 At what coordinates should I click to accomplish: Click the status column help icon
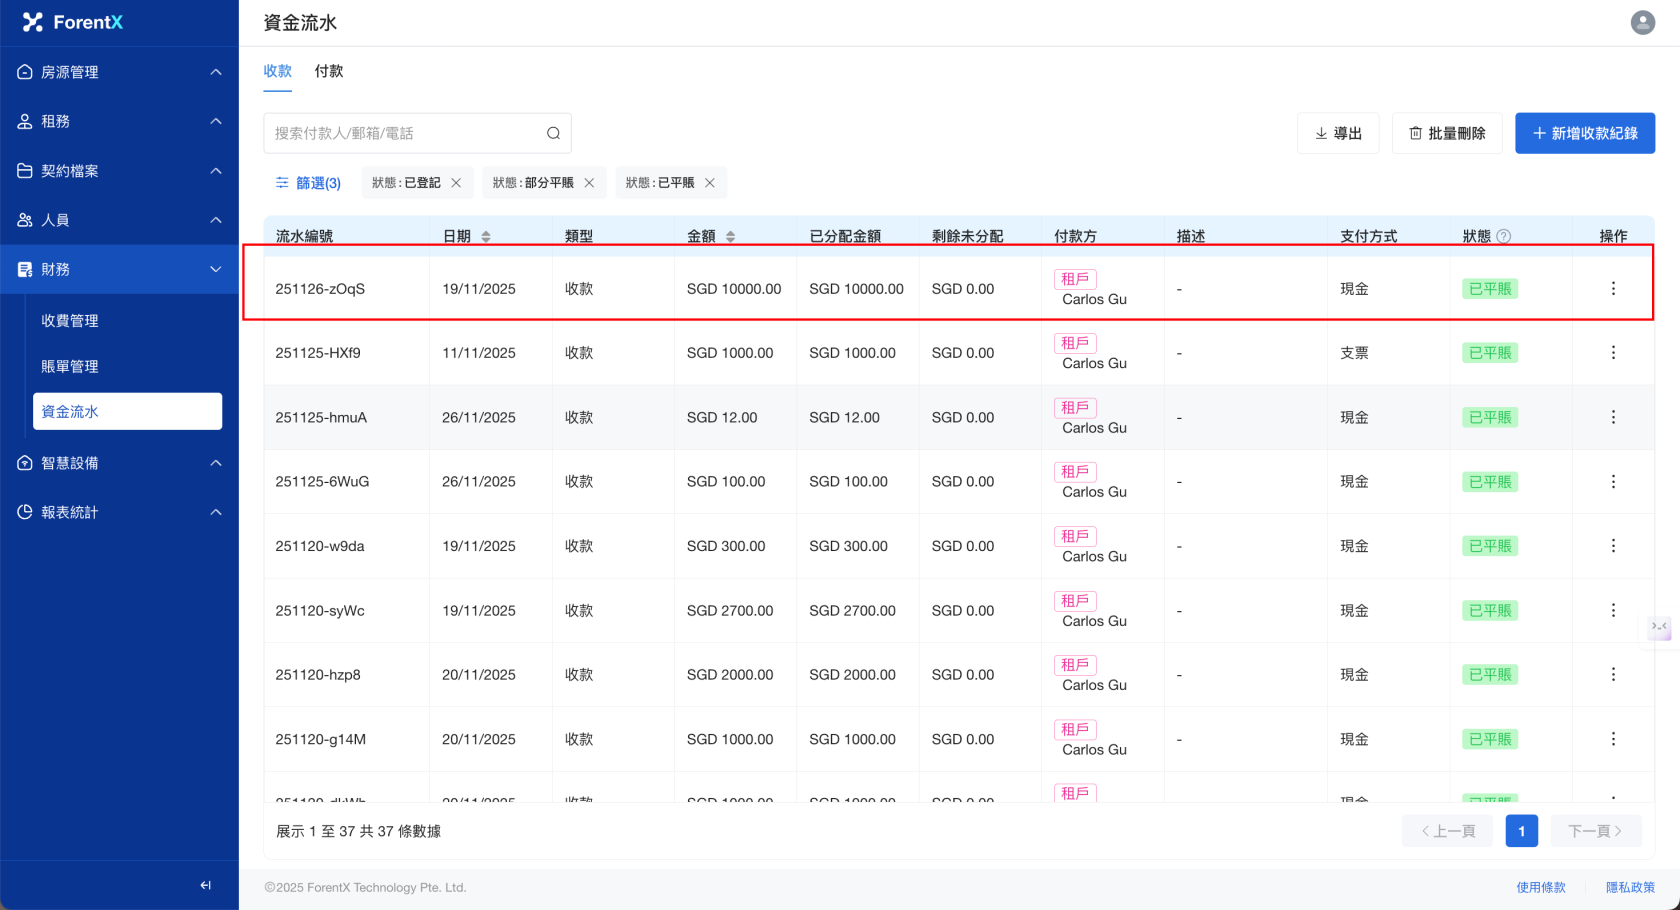(x=1503, y=236)
